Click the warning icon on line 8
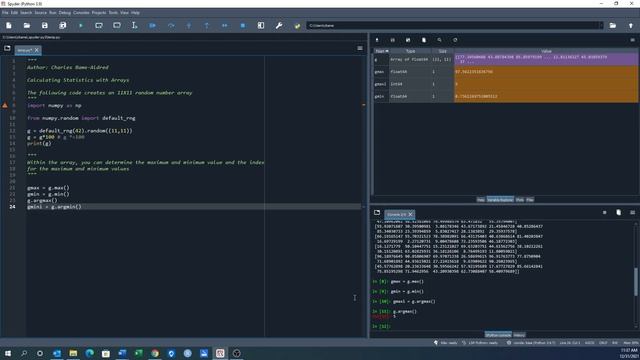The height and width of the screenshot is (360, 640). (x=5, y=105)
